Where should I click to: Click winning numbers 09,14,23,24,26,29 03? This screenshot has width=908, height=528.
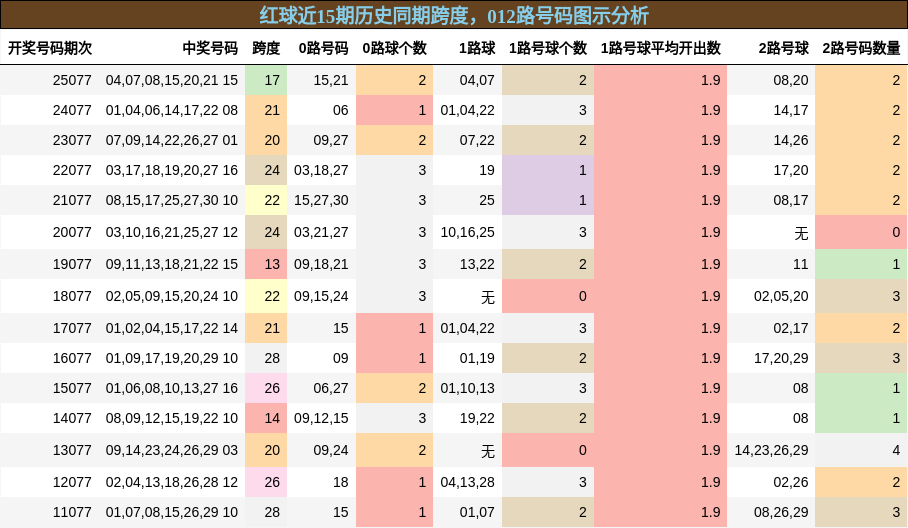(171, 450)
